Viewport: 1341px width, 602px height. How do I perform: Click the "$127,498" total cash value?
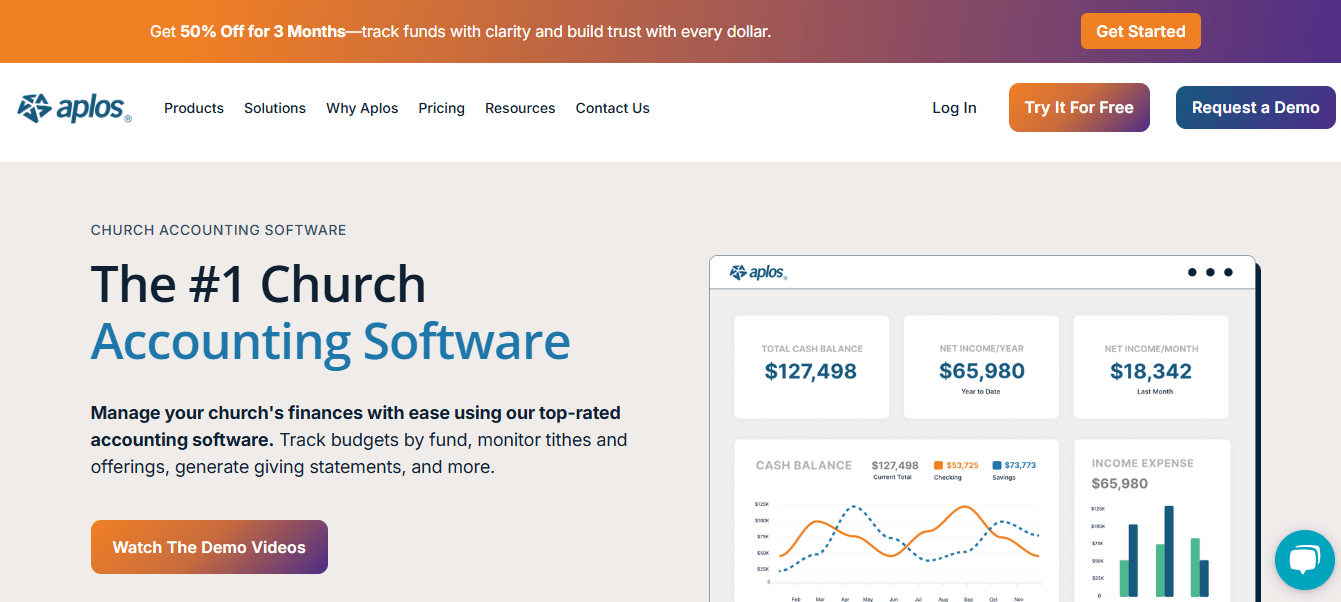click(x=811, y=372)
